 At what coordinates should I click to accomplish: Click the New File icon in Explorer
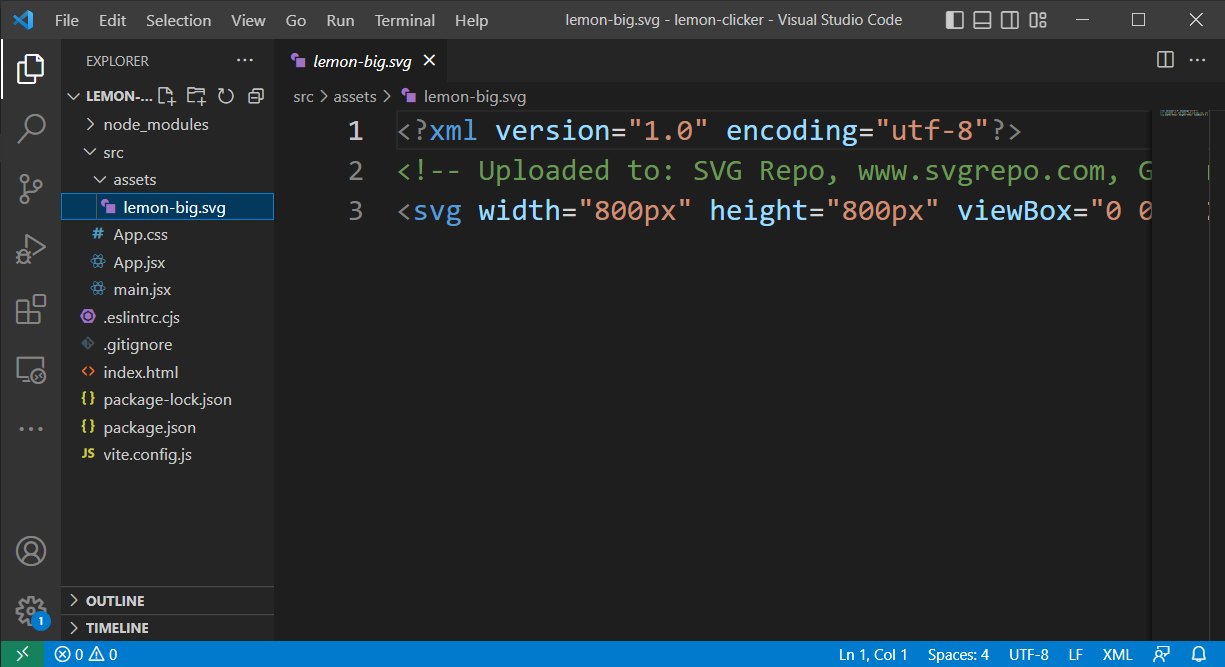click(x=167, y=96)
